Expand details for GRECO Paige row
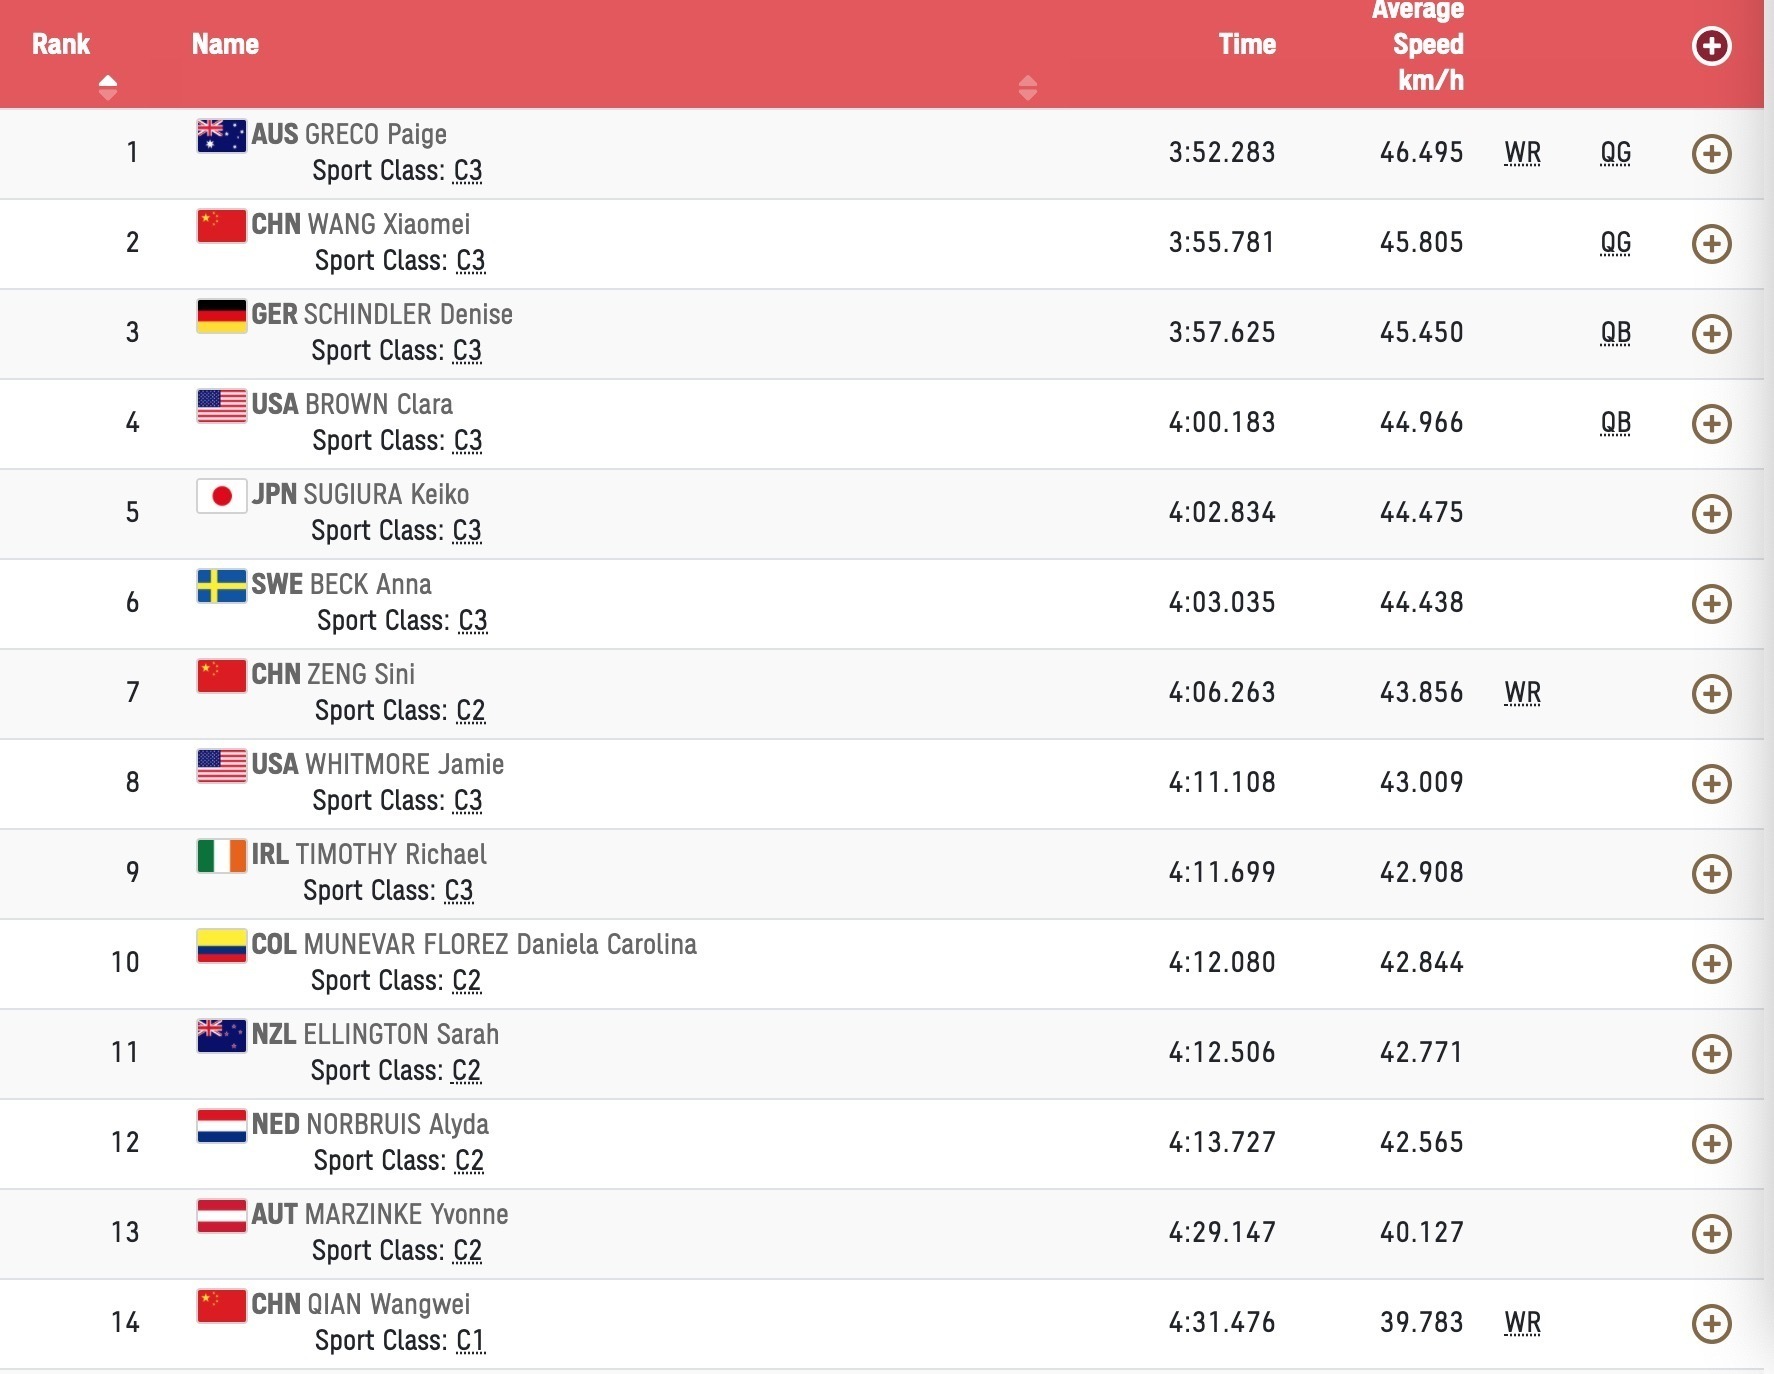Screen dimensions: 1774x1374 tap(1711, 154)
